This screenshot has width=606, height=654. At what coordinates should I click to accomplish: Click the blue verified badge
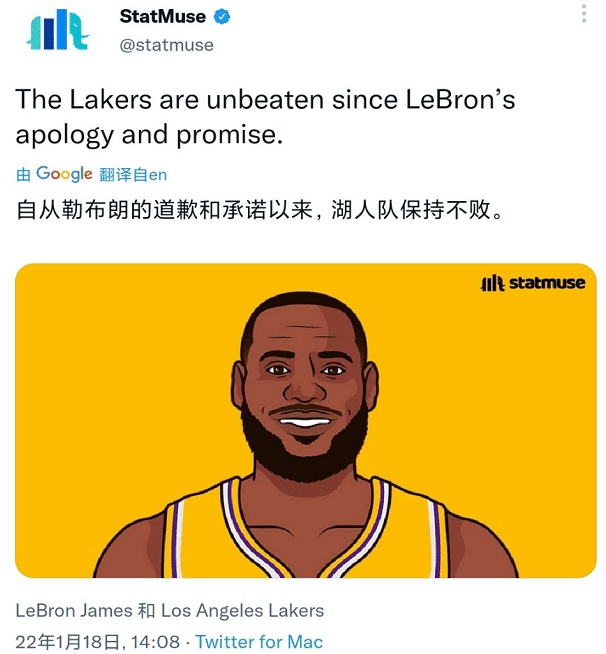[222, 17]
